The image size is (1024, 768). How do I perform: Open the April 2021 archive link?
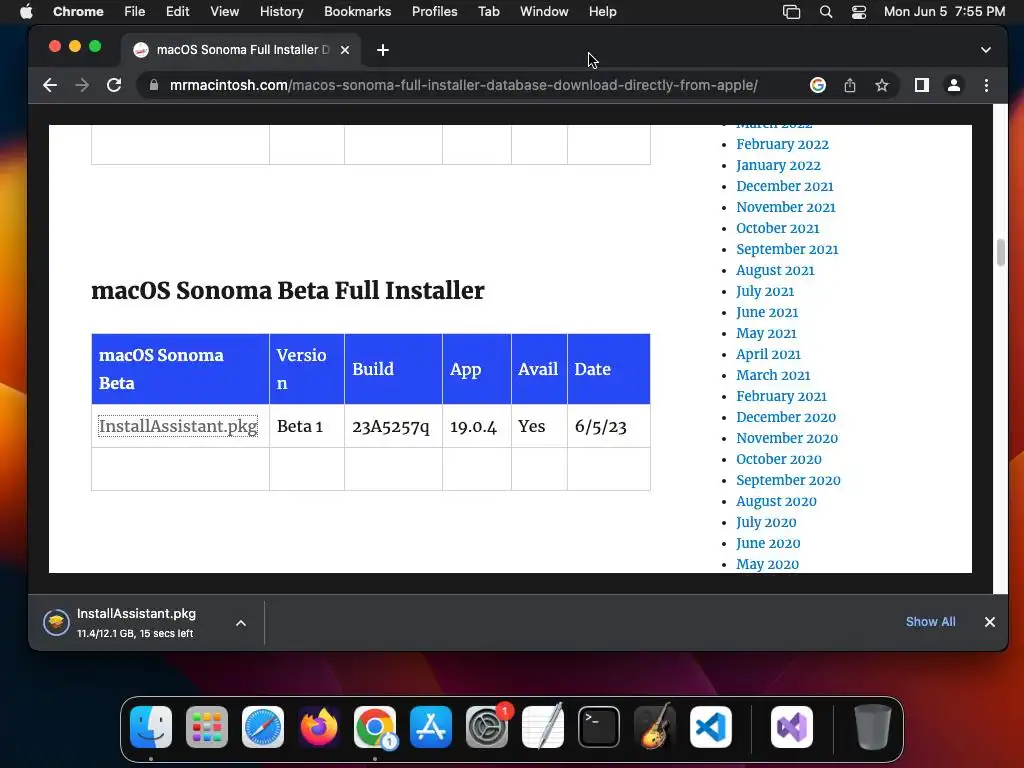point(768,354)
